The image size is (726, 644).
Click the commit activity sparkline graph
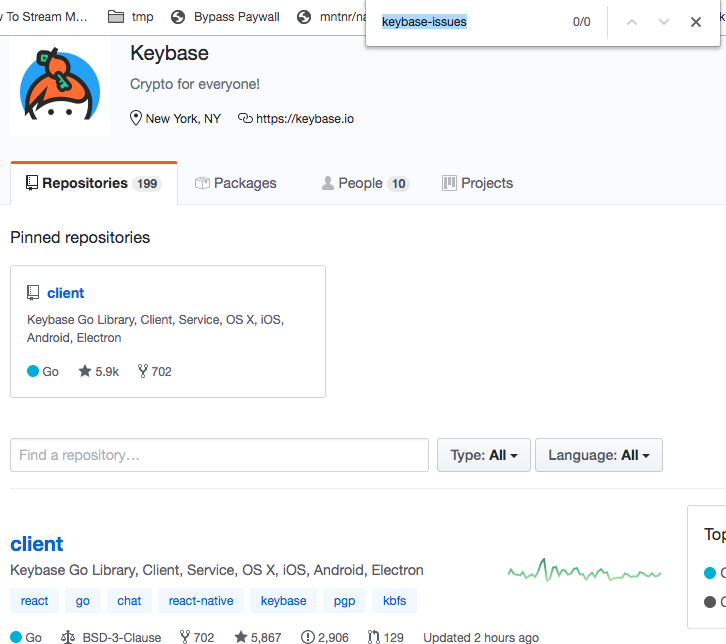click(x=584, y=571)
